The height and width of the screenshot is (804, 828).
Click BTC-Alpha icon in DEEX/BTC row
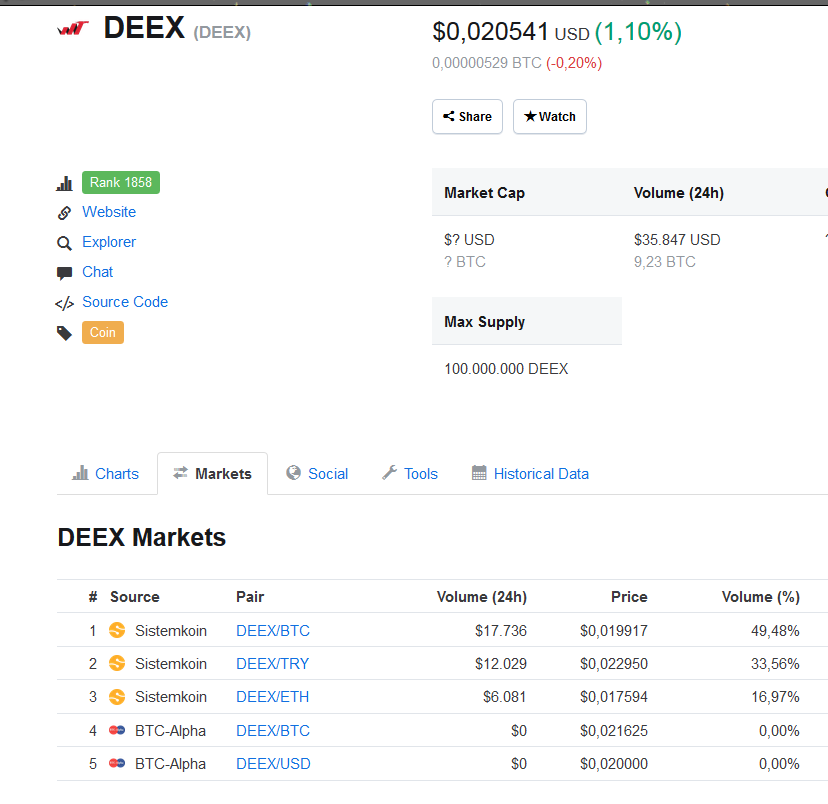pyautogui.click(x=117, y=730)
